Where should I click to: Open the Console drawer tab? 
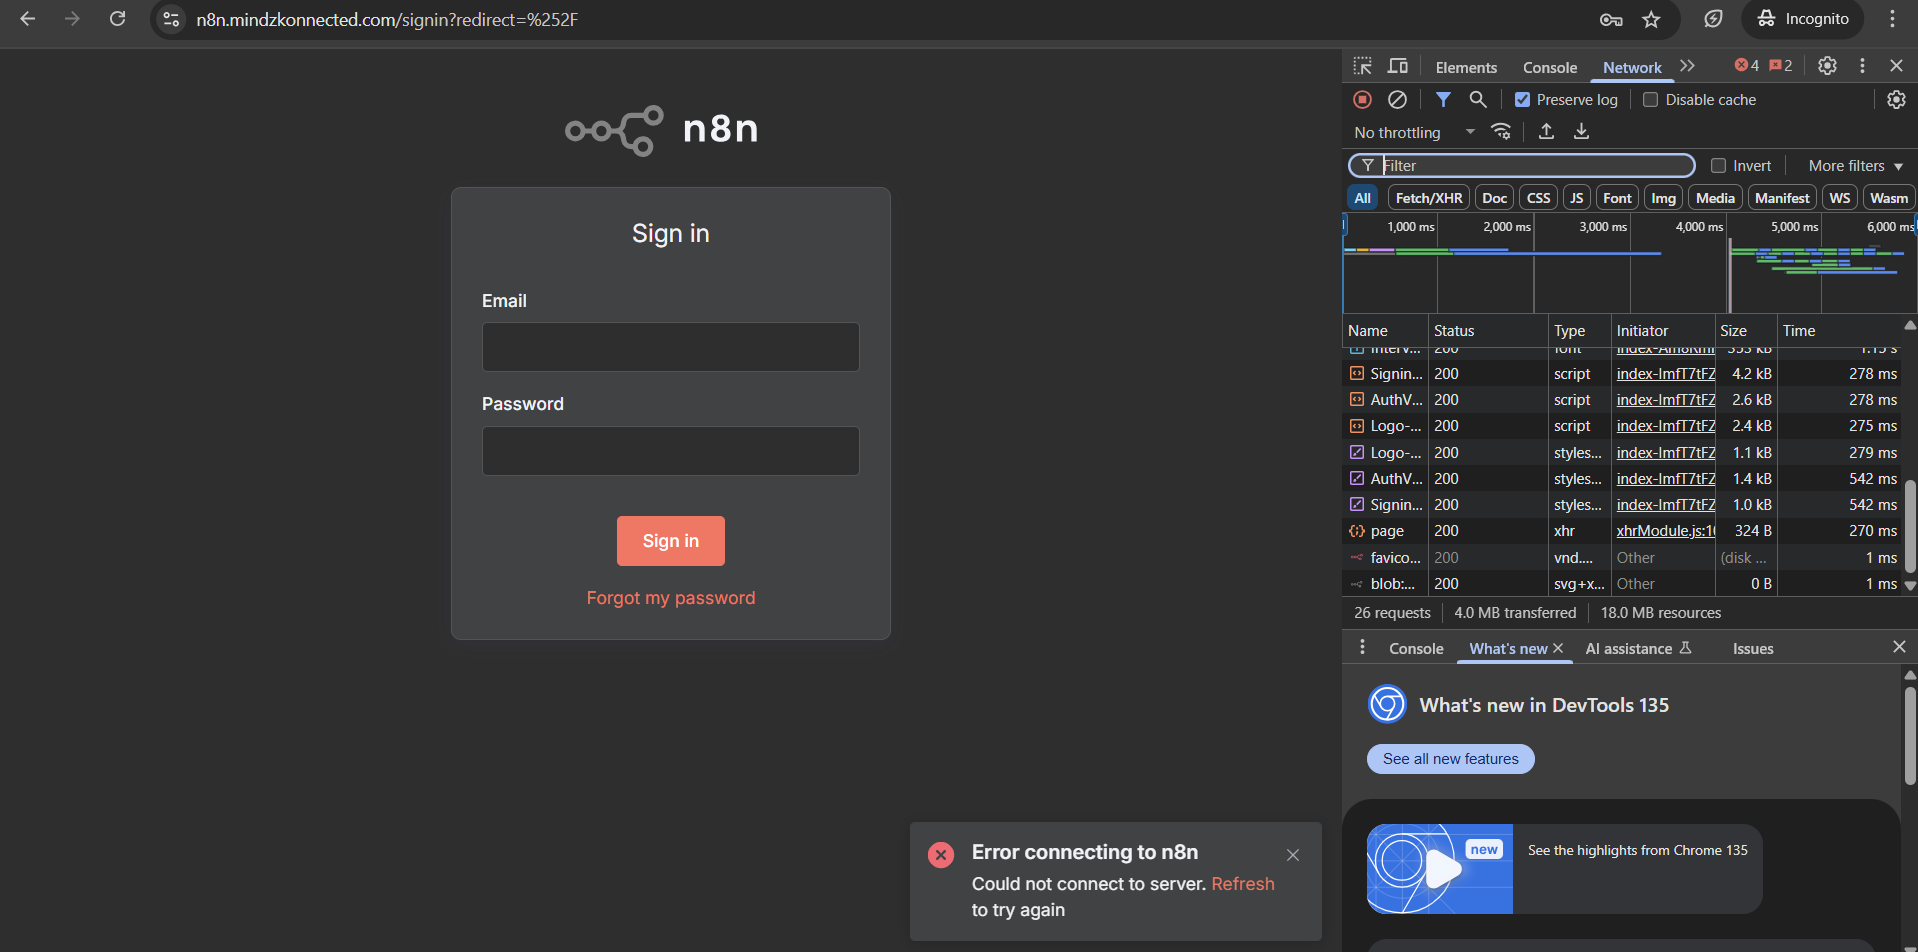1416,648
